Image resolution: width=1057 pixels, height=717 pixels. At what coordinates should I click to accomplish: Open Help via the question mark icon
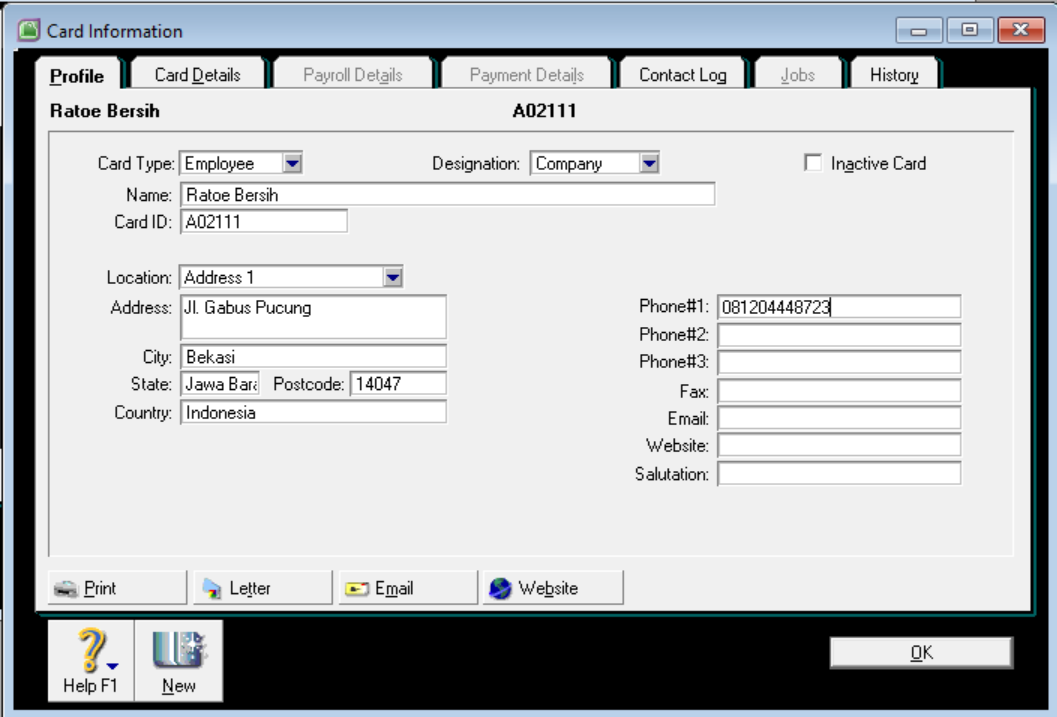pyautogui.click(x=88, y=649)
